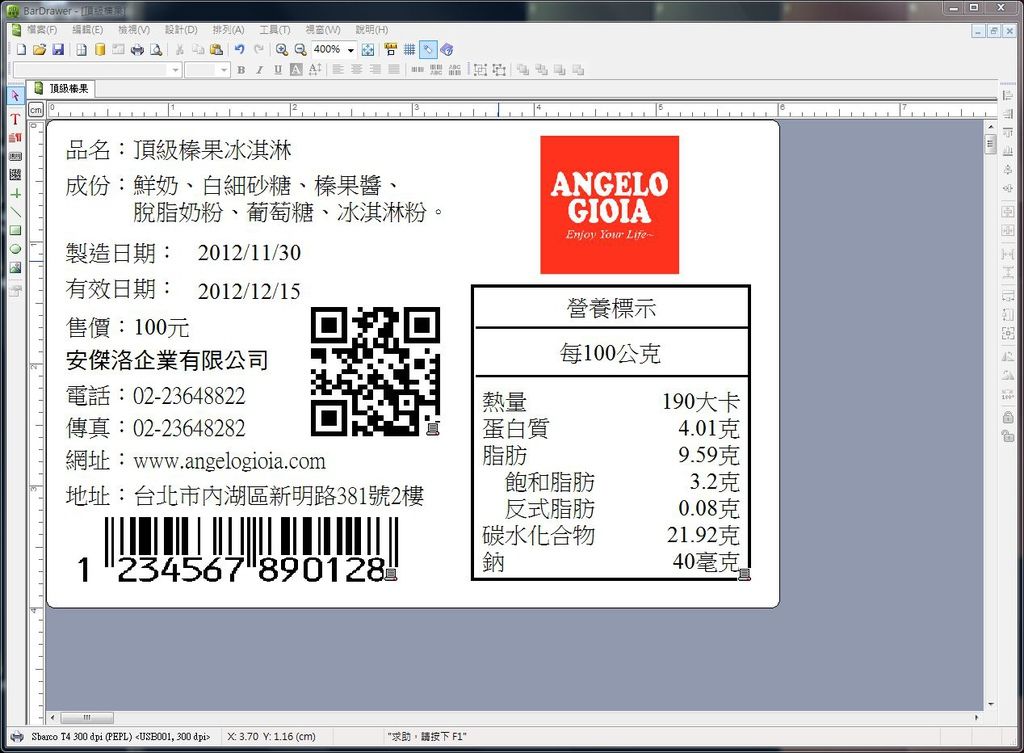The image size is (1024, 753).
Task: Toggle left text alignment
Action: click(338, 70)
